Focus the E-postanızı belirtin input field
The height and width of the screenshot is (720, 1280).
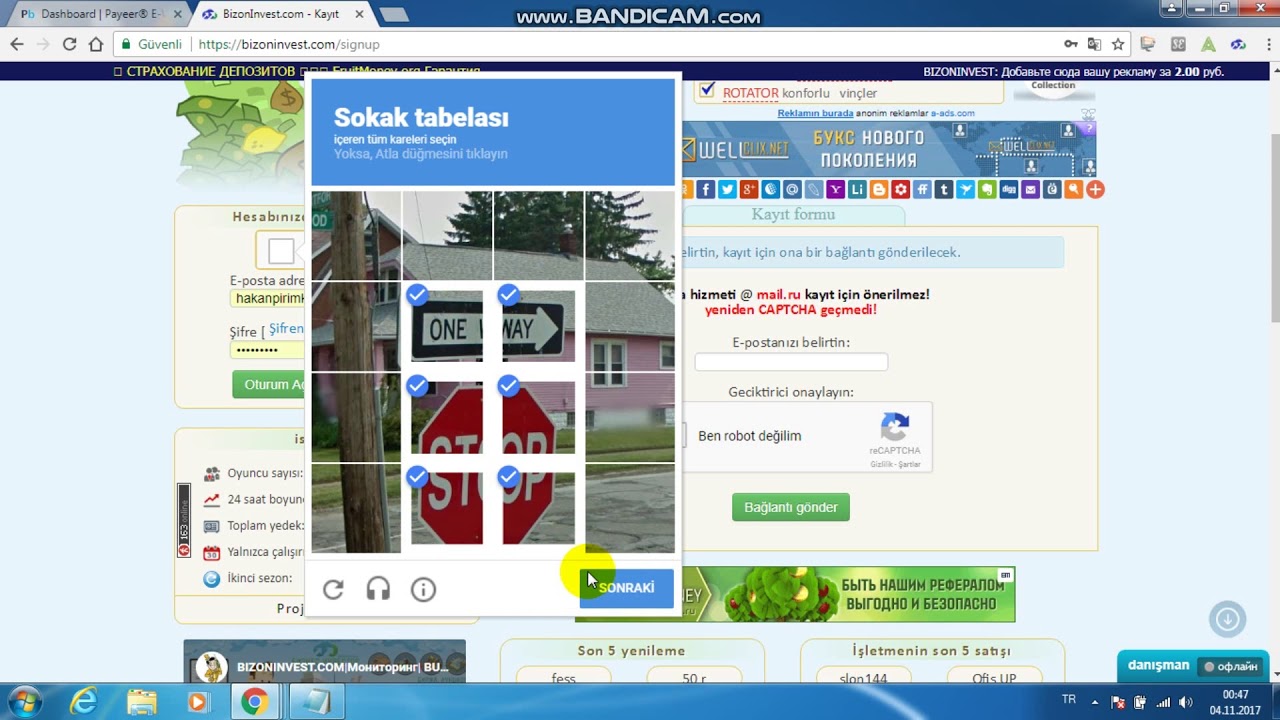click(791, 362)
